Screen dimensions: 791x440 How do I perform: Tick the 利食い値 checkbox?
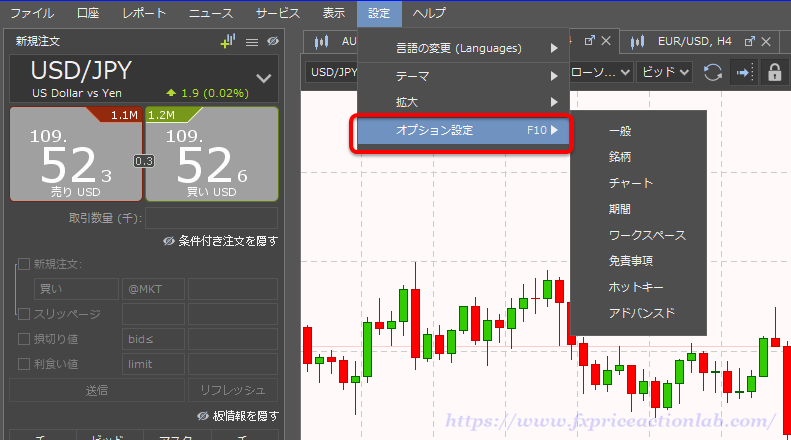[24, 364]
